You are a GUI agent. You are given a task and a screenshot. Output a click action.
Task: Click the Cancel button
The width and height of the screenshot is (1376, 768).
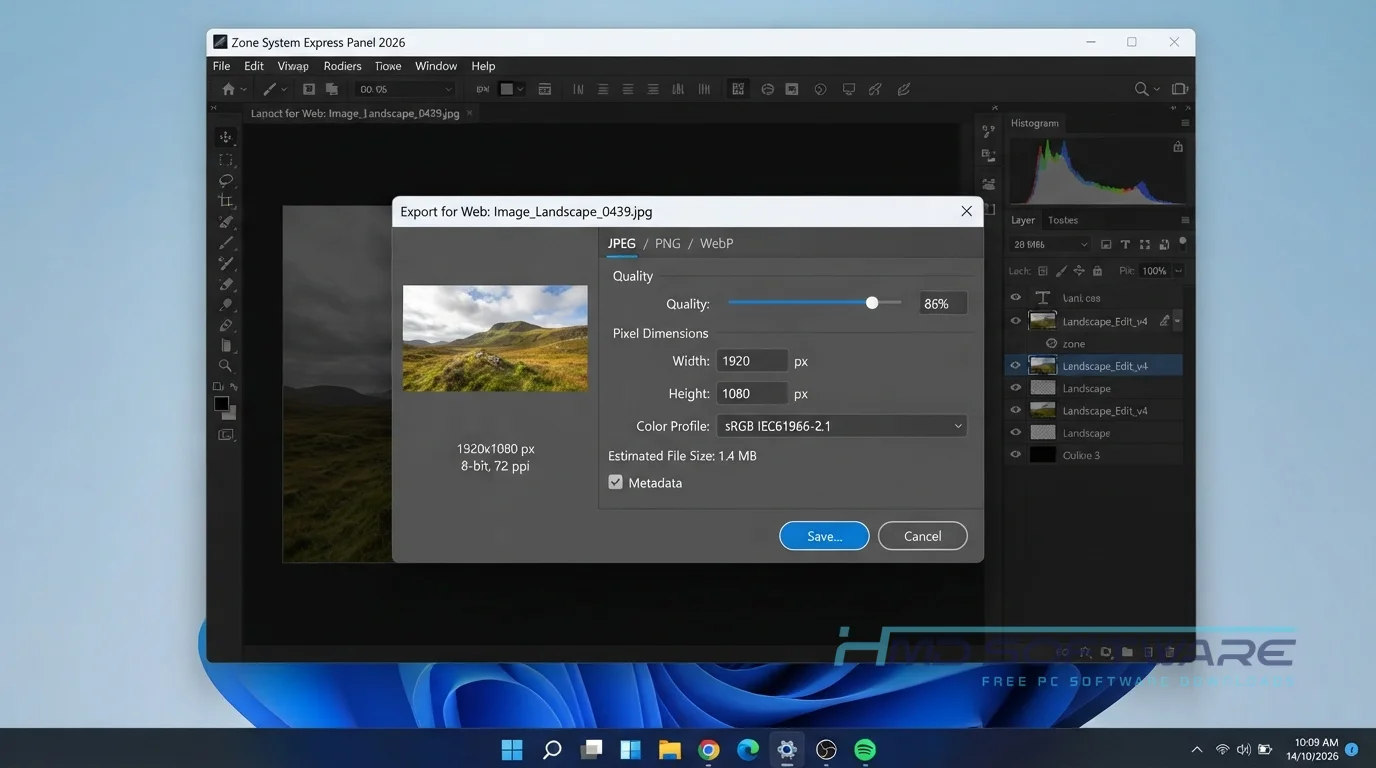[922, 536]
